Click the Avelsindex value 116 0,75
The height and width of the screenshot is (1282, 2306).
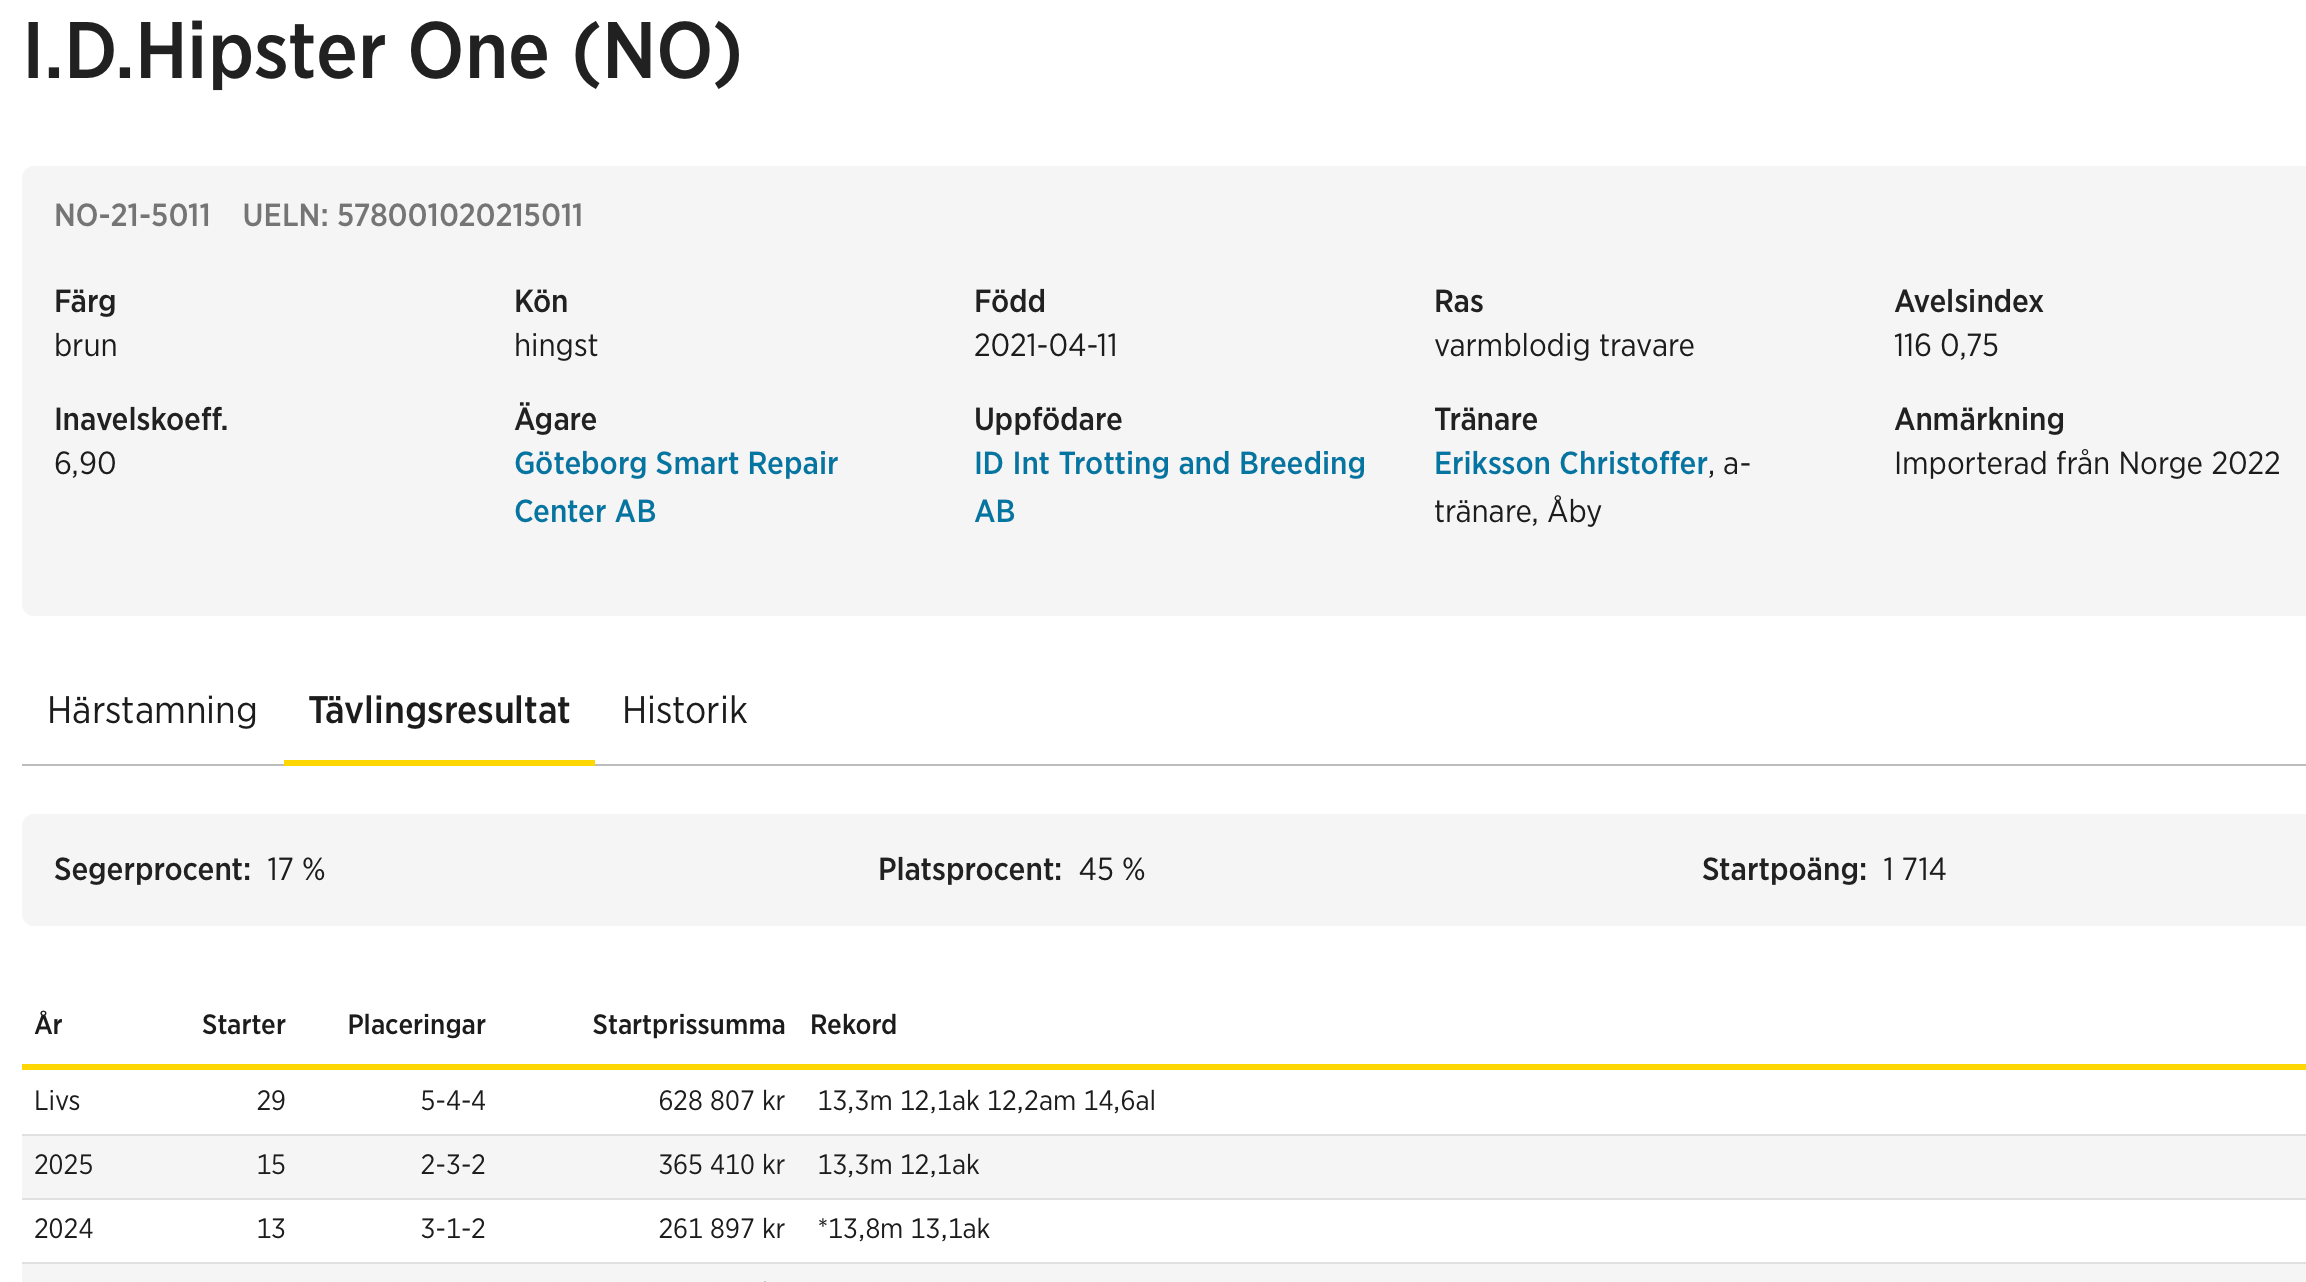pyautogui.click(x=1945, y=346)
